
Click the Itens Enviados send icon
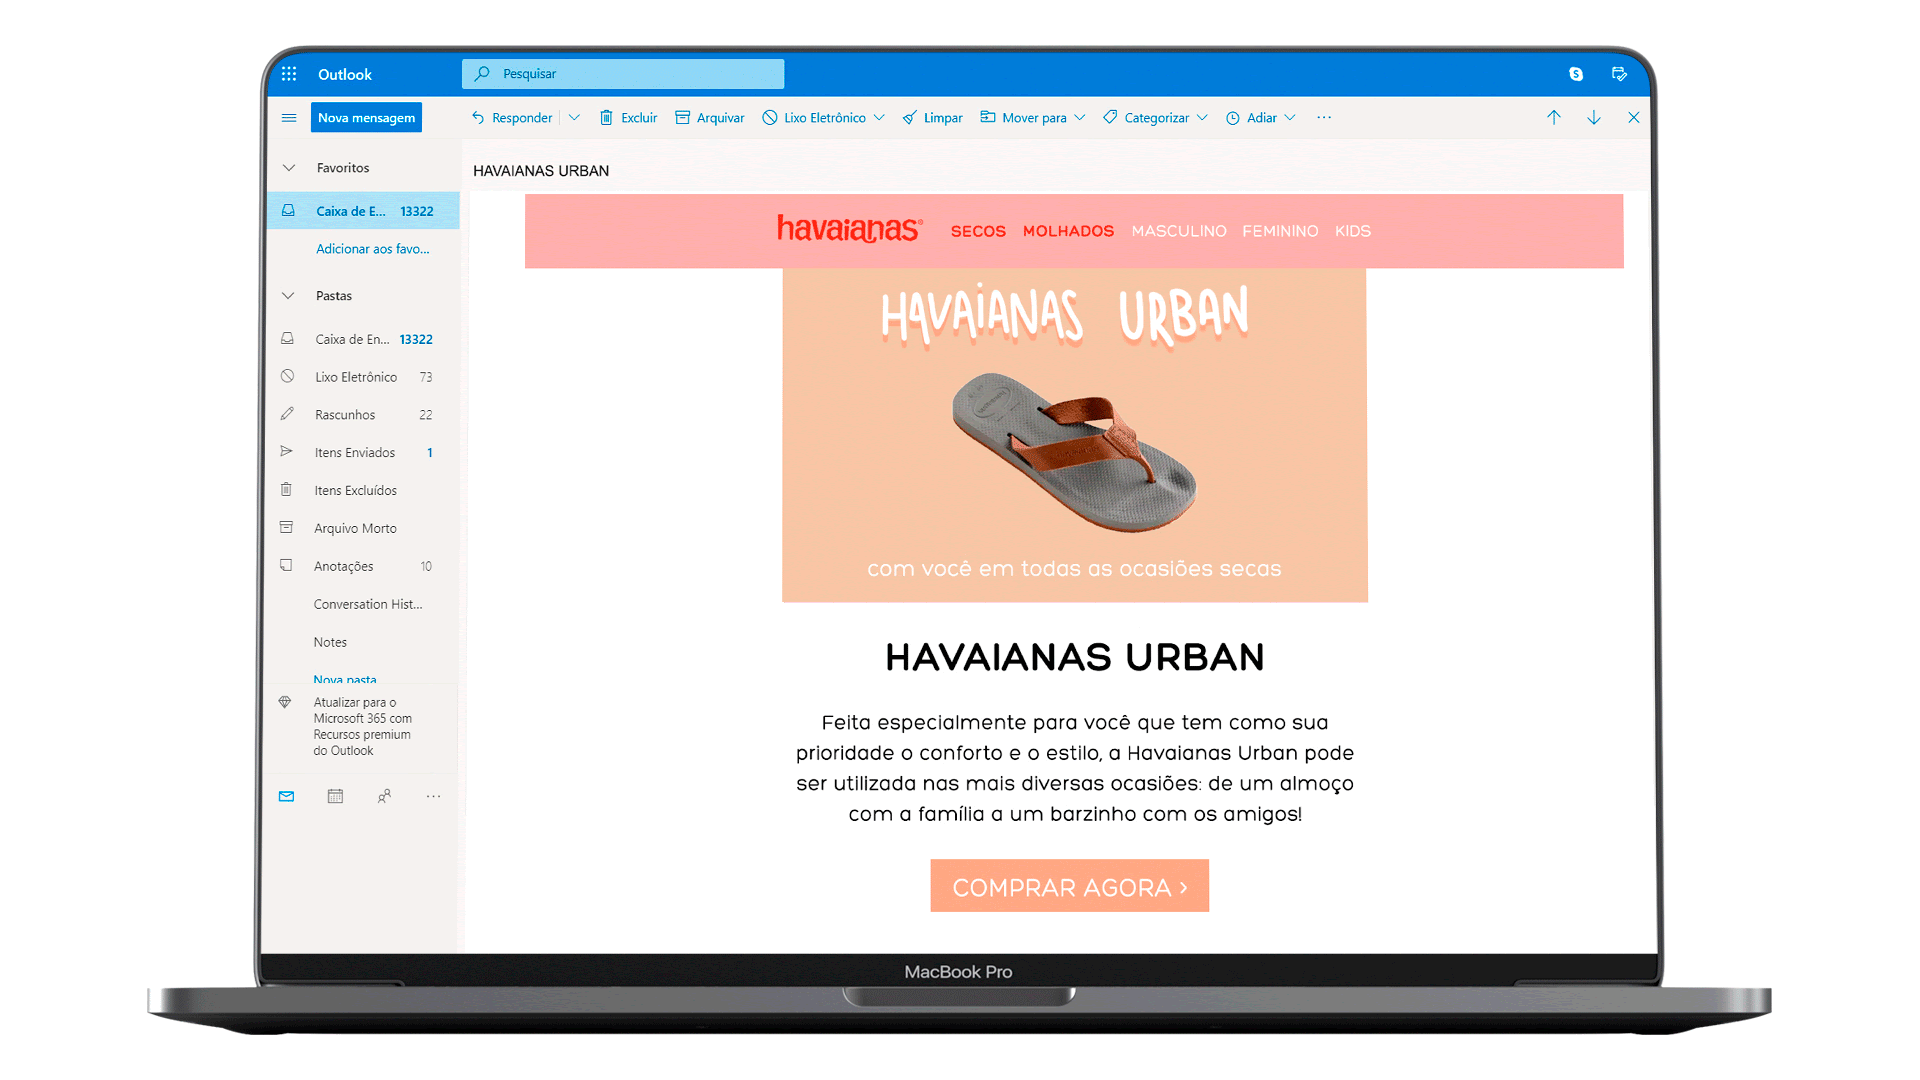287,452
